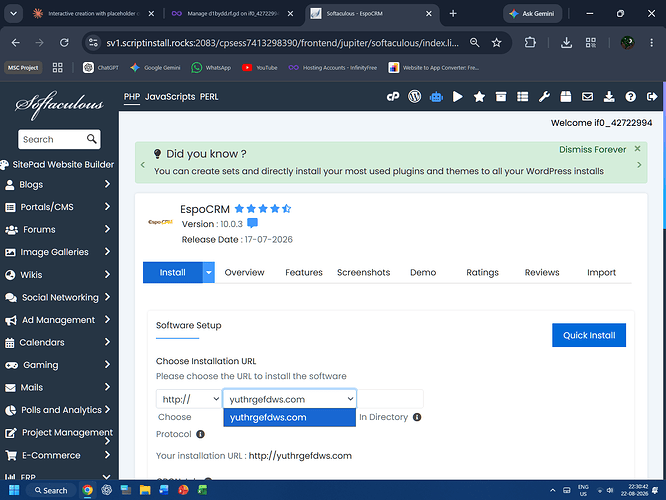Switch to Manage d1byddxf.gd browser tab
The width and height of the screenshot is (666, 500).
[232, 14]
